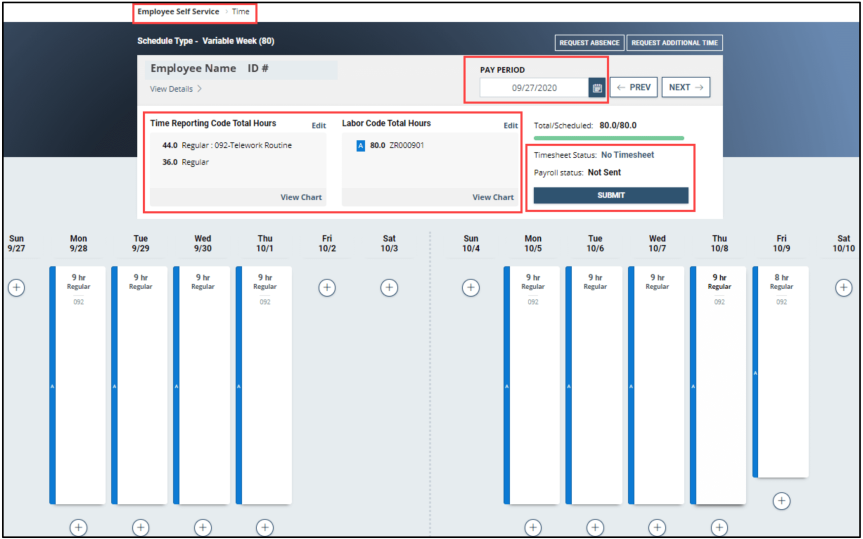Select the Time breadcrumb item

click(241, 12)
